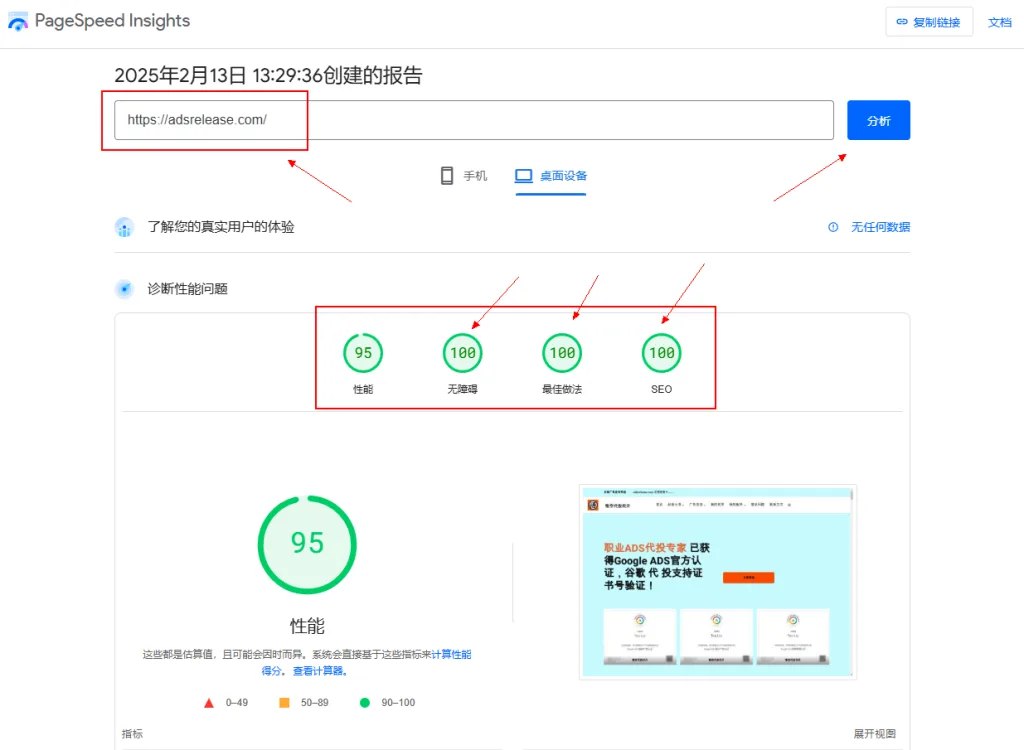Click the green circle 90–100 legend icon
1024x750 pixels.
coord(364,703)
